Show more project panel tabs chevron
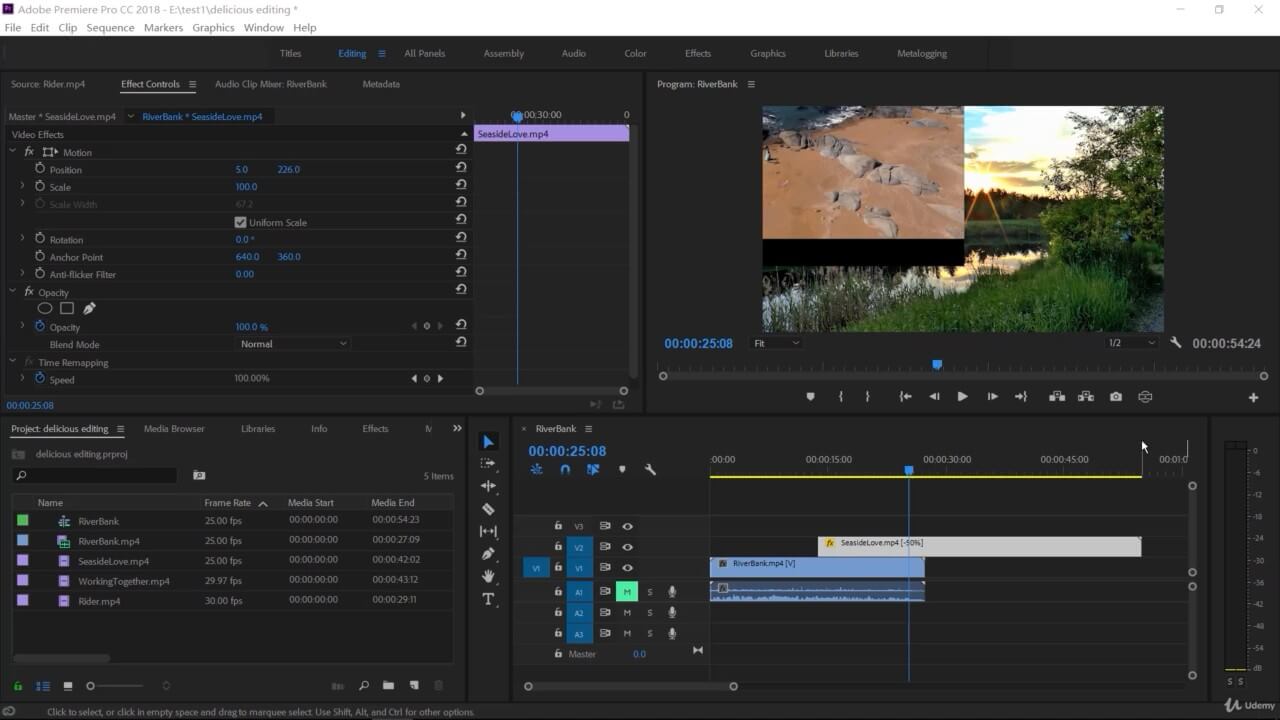The image size is (1280, 720). [x=457, y=429]
